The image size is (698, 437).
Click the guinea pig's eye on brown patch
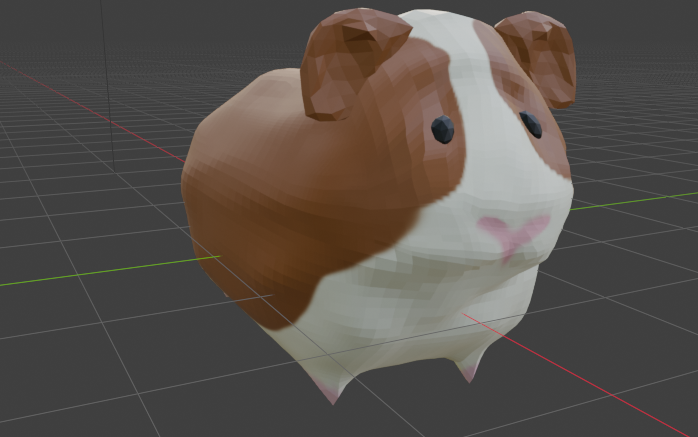coord(443,129)
